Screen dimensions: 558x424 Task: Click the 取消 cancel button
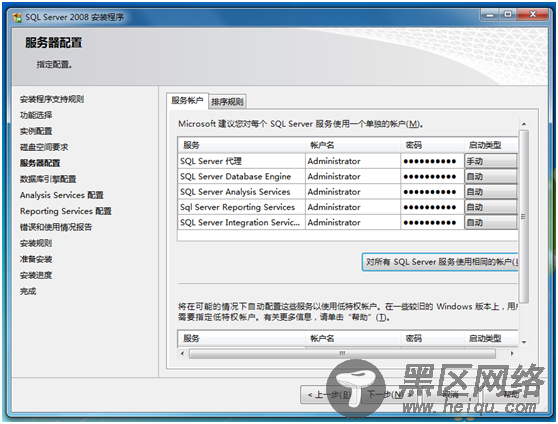click(x=451, y=394)
